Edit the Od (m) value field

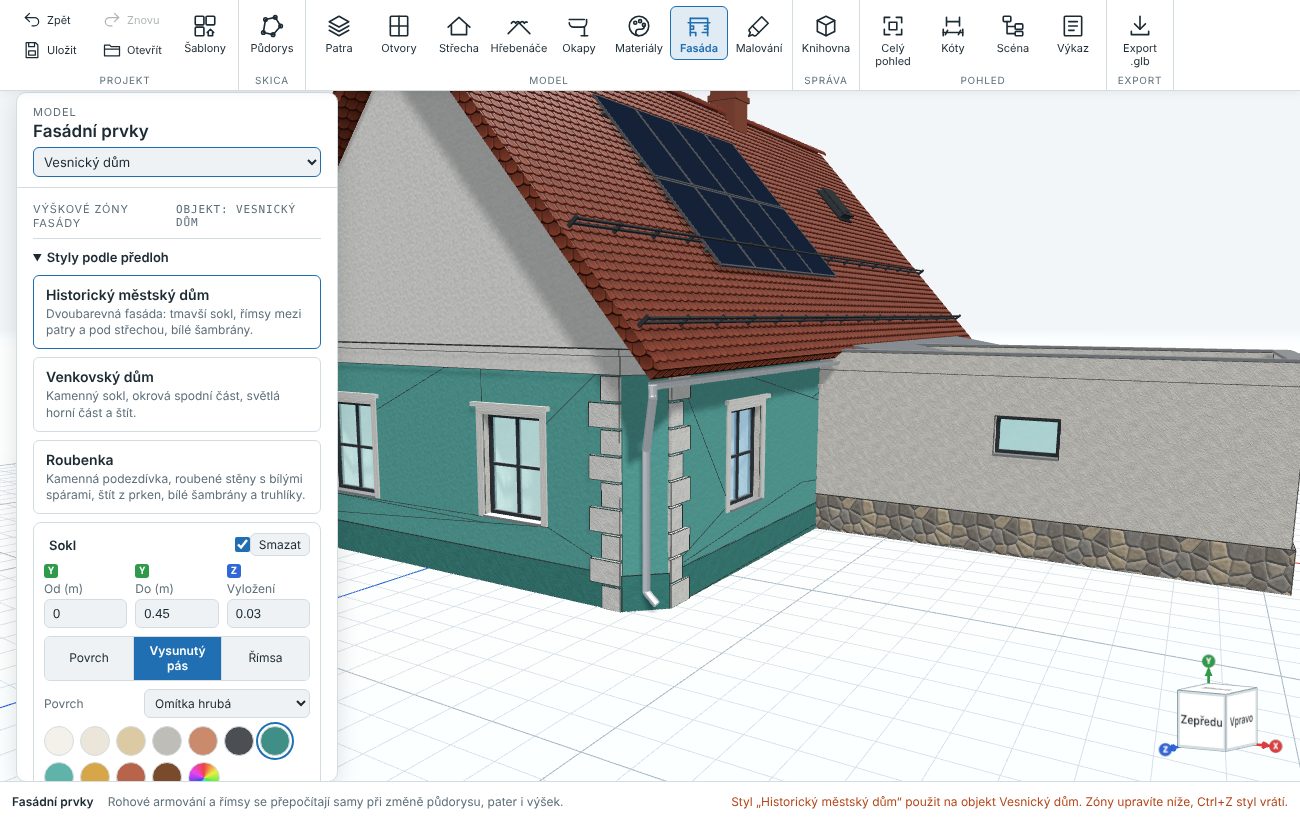[86, 613]
